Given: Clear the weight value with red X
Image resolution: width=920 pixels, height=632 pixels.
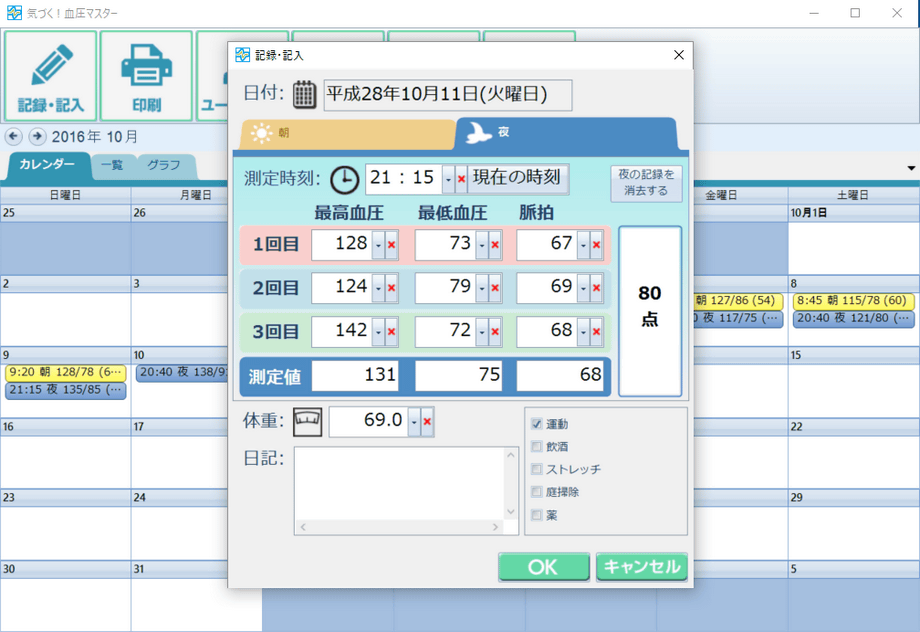Looking at the screenshot, I should tap(427, 422).
